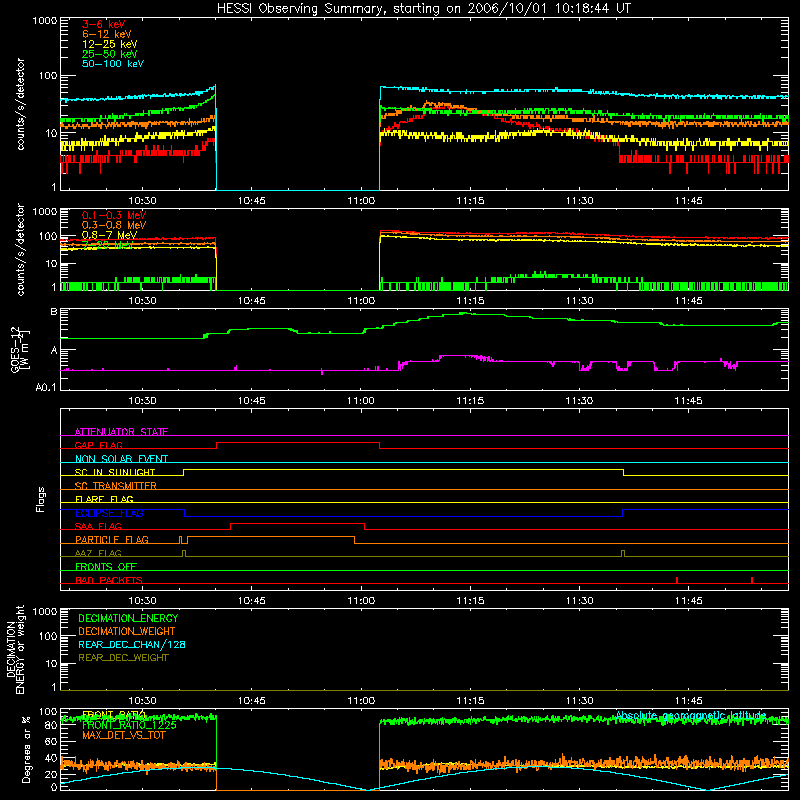Select the GAP_FLAG label
This screenshot has height=800, width=800.
tap(98, 445)
